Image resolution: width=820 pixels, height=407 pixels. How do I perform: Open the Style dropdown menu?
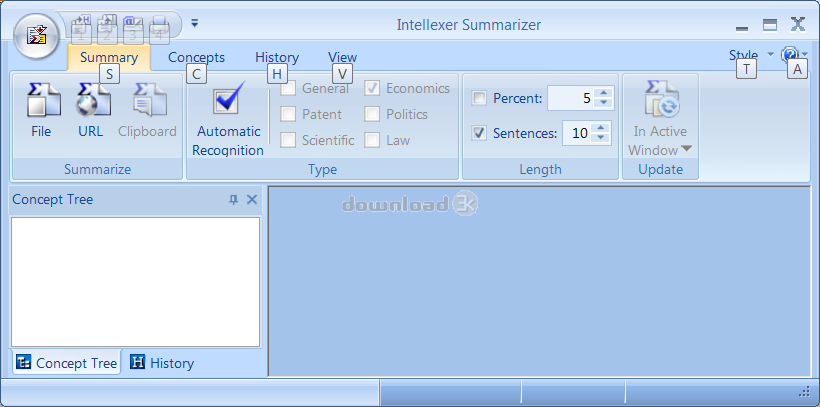(750, 55)
